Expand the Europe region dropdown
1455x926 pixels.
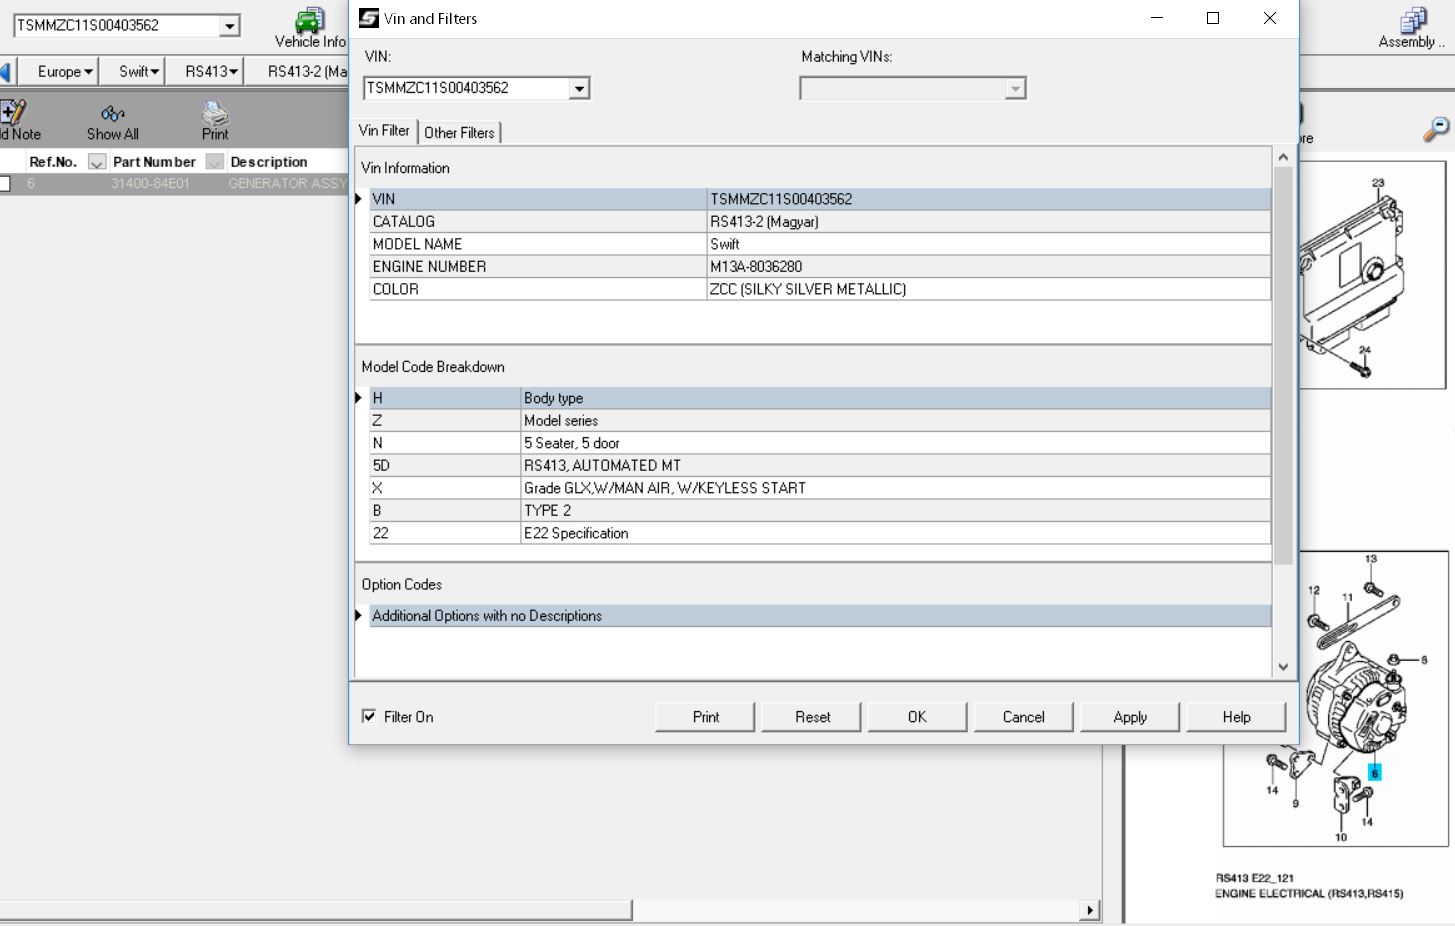tap(66, 72)
